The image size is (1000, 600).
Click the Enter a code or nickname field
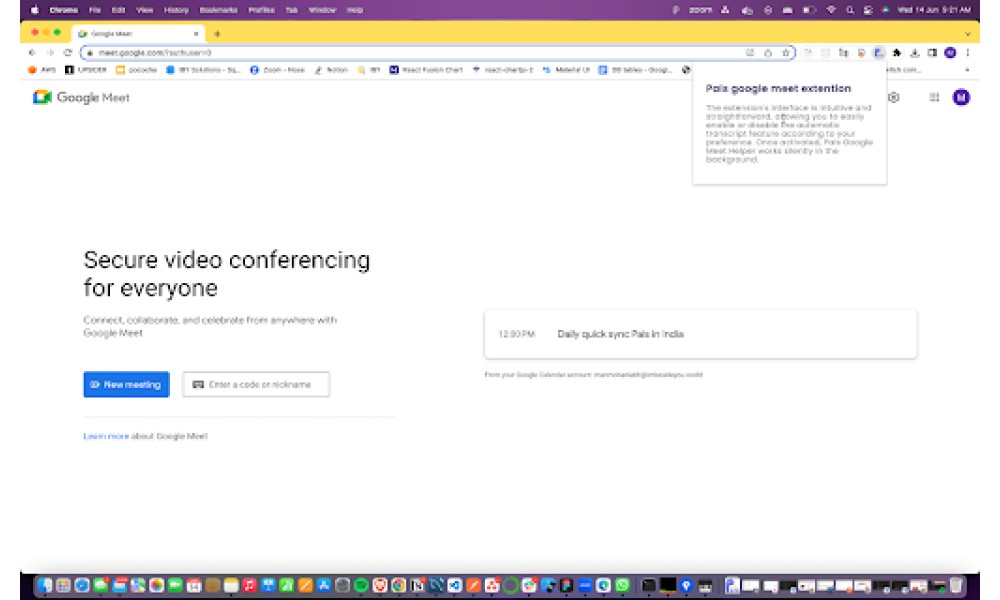point(256,384)
